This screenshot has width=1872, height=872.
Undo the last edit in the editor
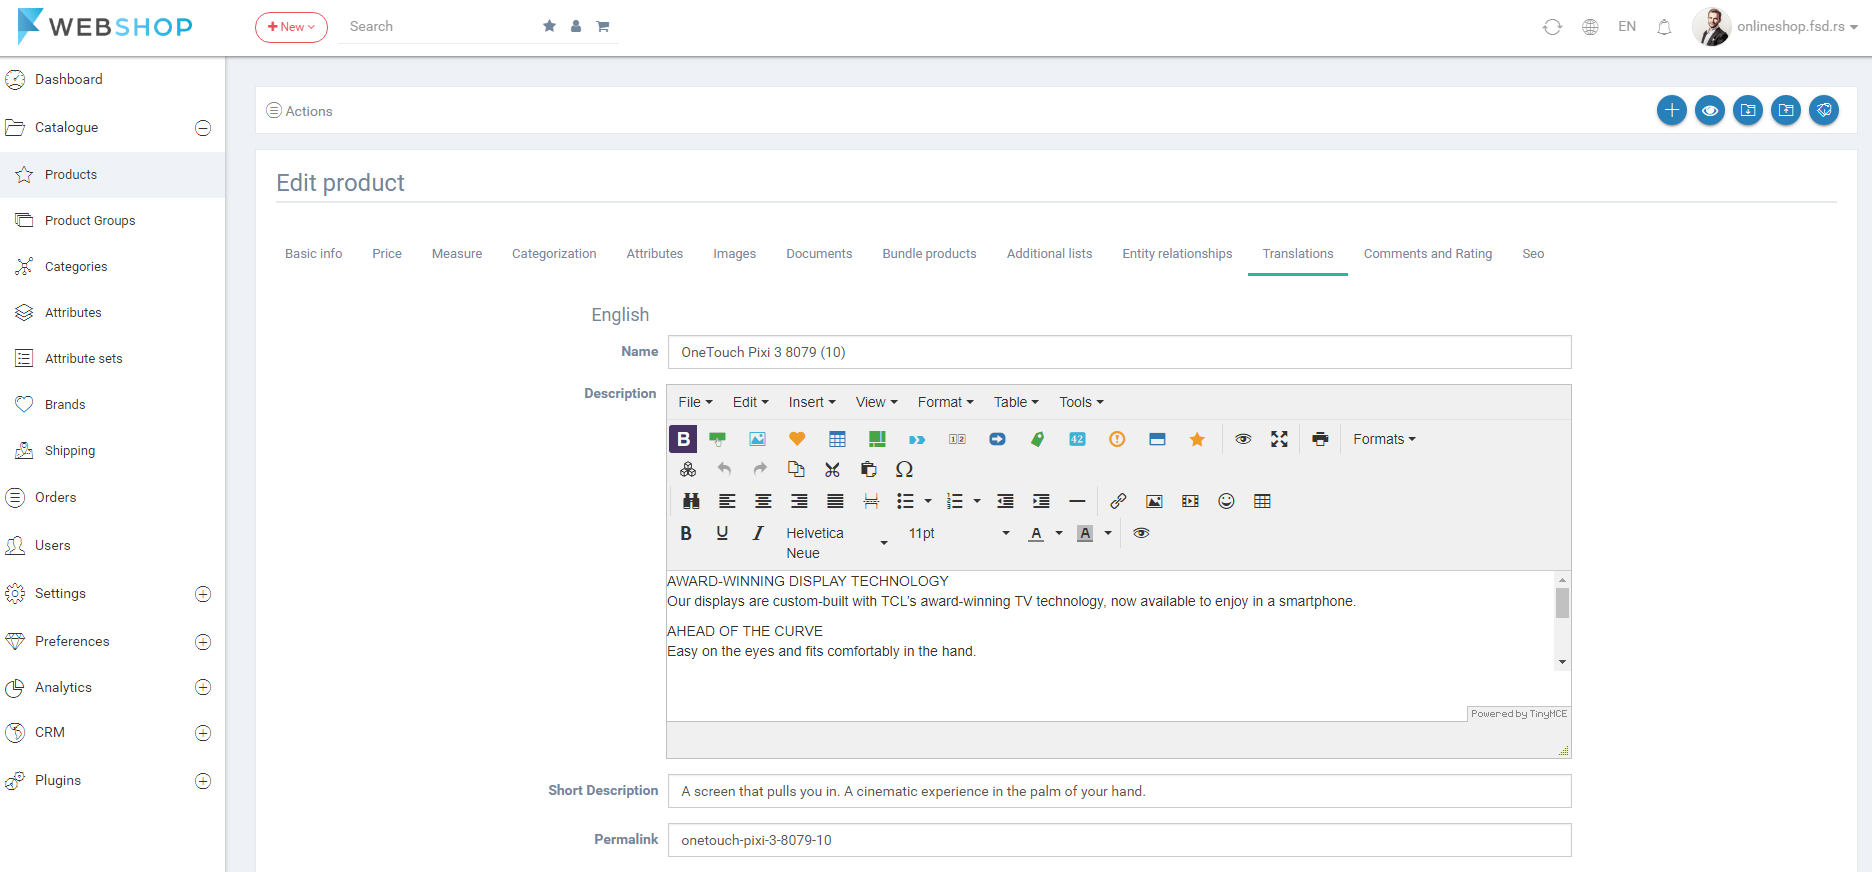pyautogui.click(x=724, y=469)
